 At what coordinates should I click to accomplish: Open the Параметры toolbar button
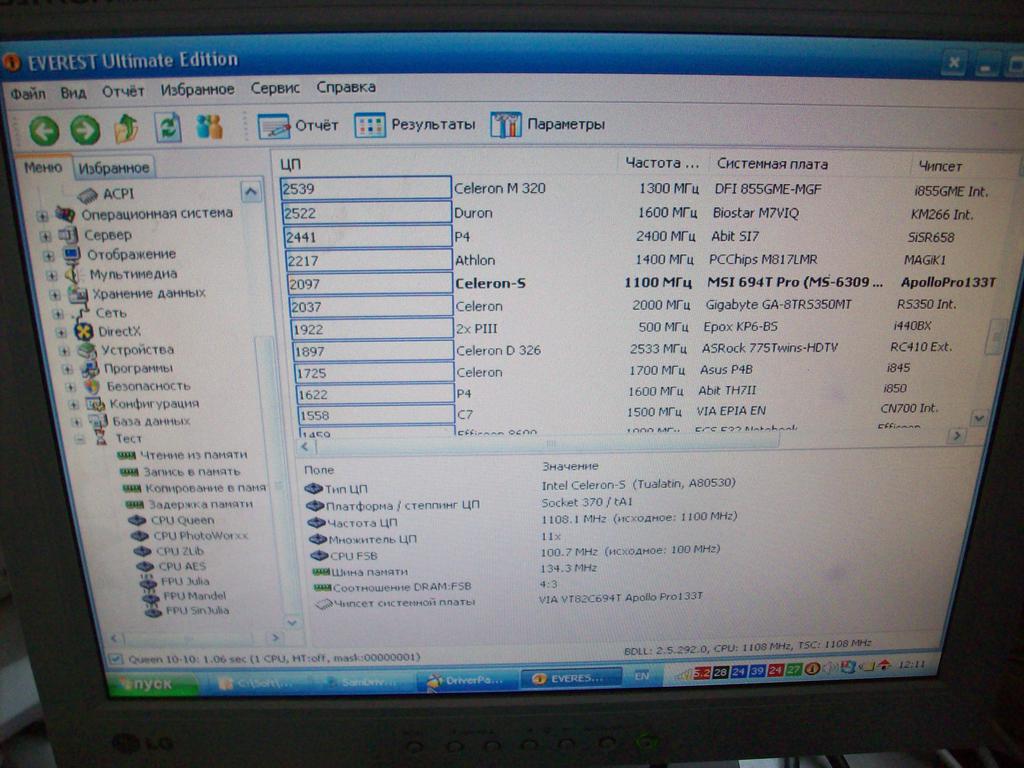[x=548, y=124]
